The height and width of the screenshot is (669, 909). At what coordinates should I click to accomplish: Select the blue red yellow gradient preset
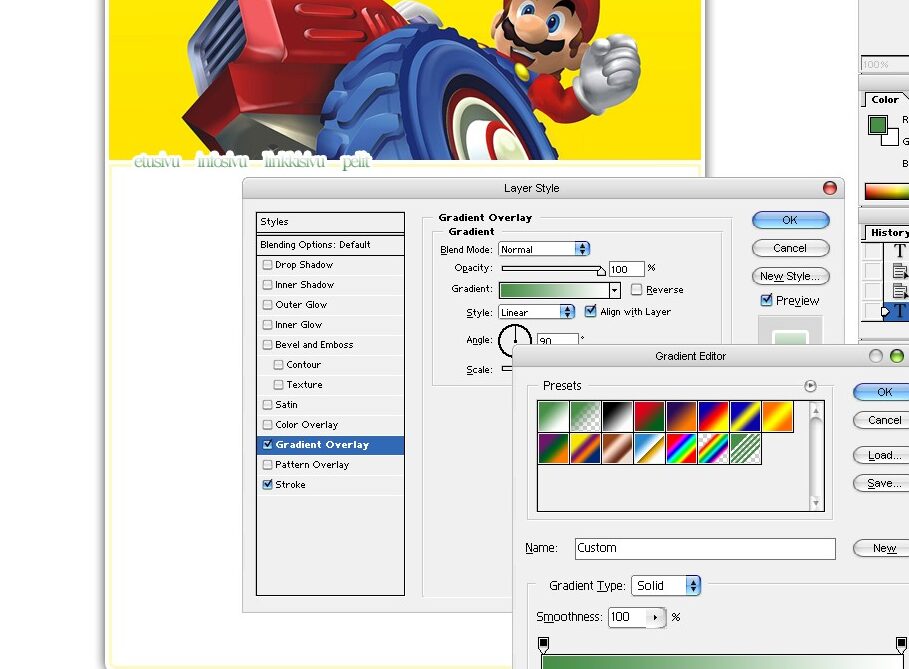click(x=714, y=417)
